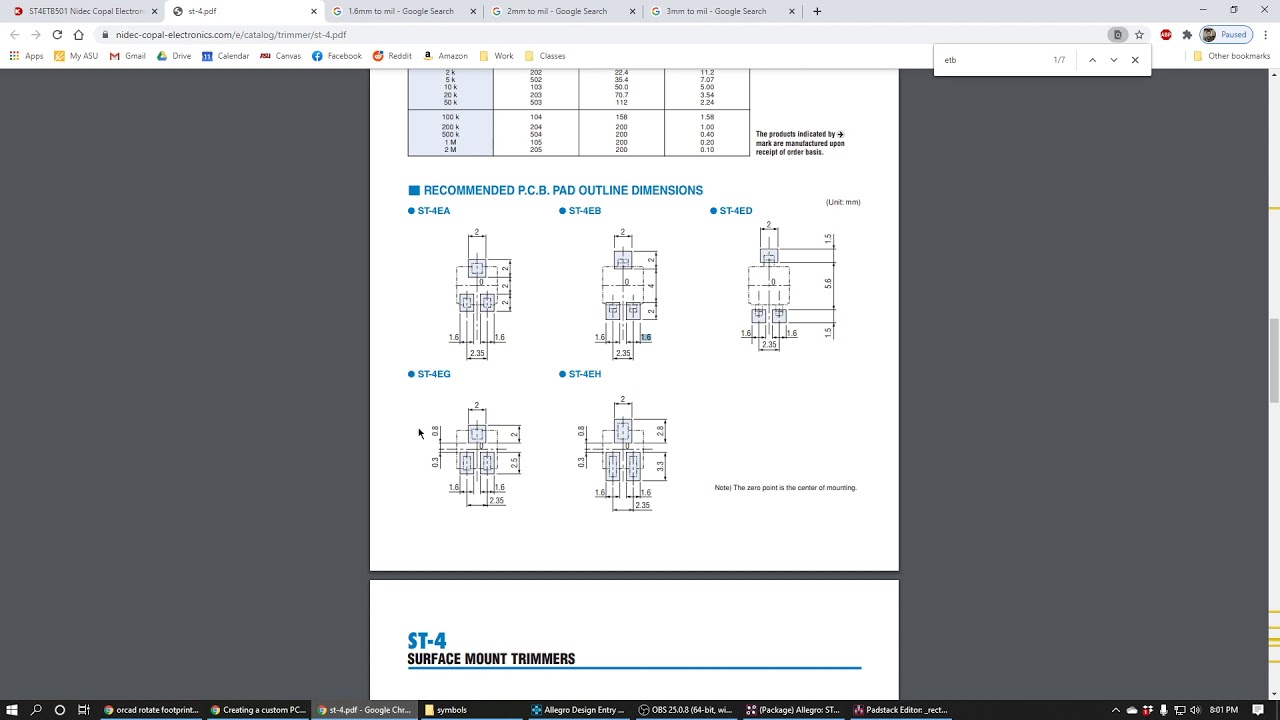The width and height of the screenshot is (1280, 720).
Task: Go forward to the next page
Action: (36, 34)
